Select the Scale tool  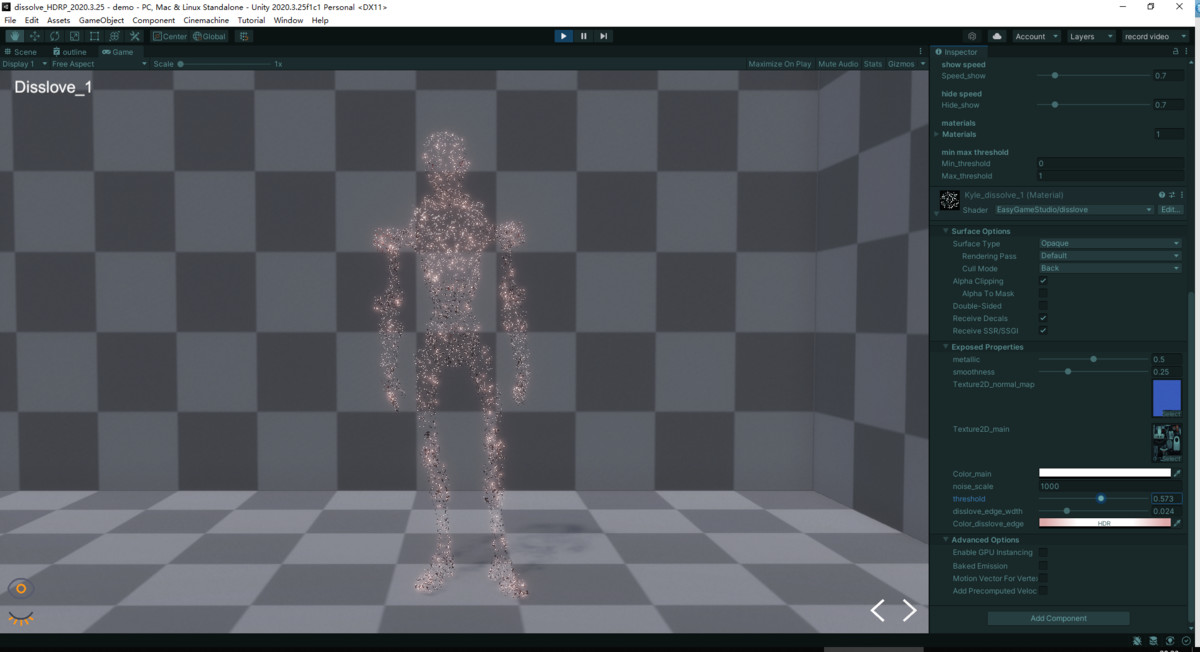(73, 36)
